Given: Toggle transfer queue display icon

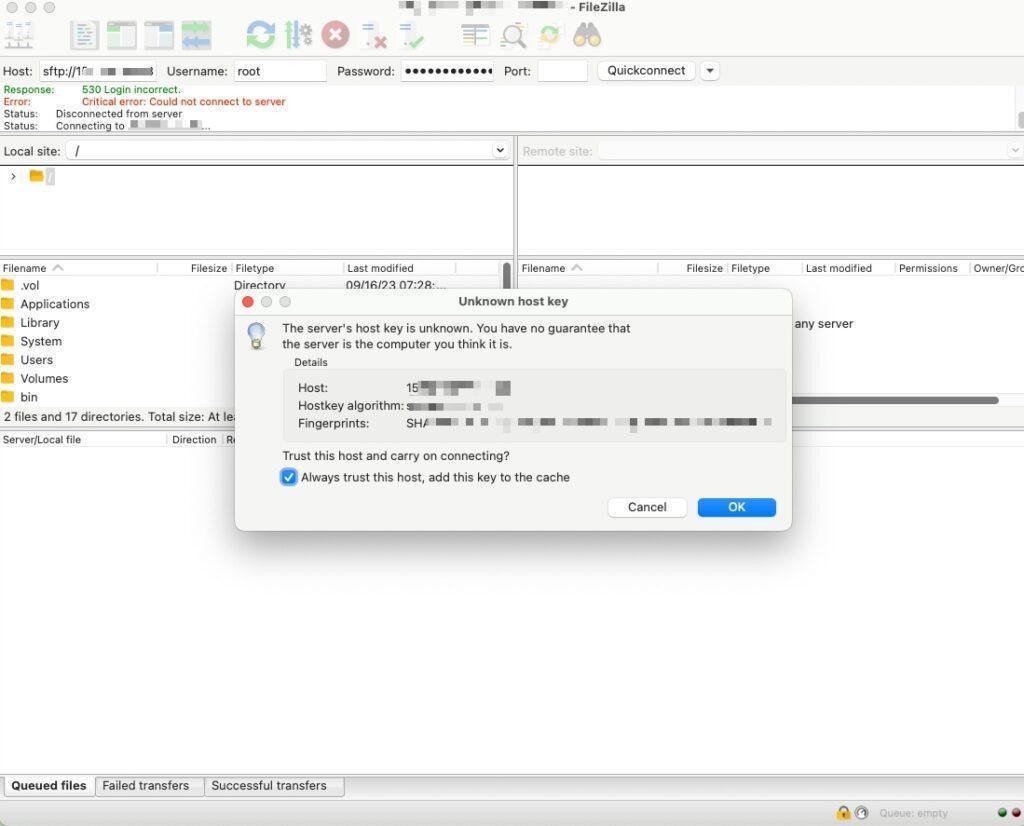Looking at the screenshot, I should point(197,35).
